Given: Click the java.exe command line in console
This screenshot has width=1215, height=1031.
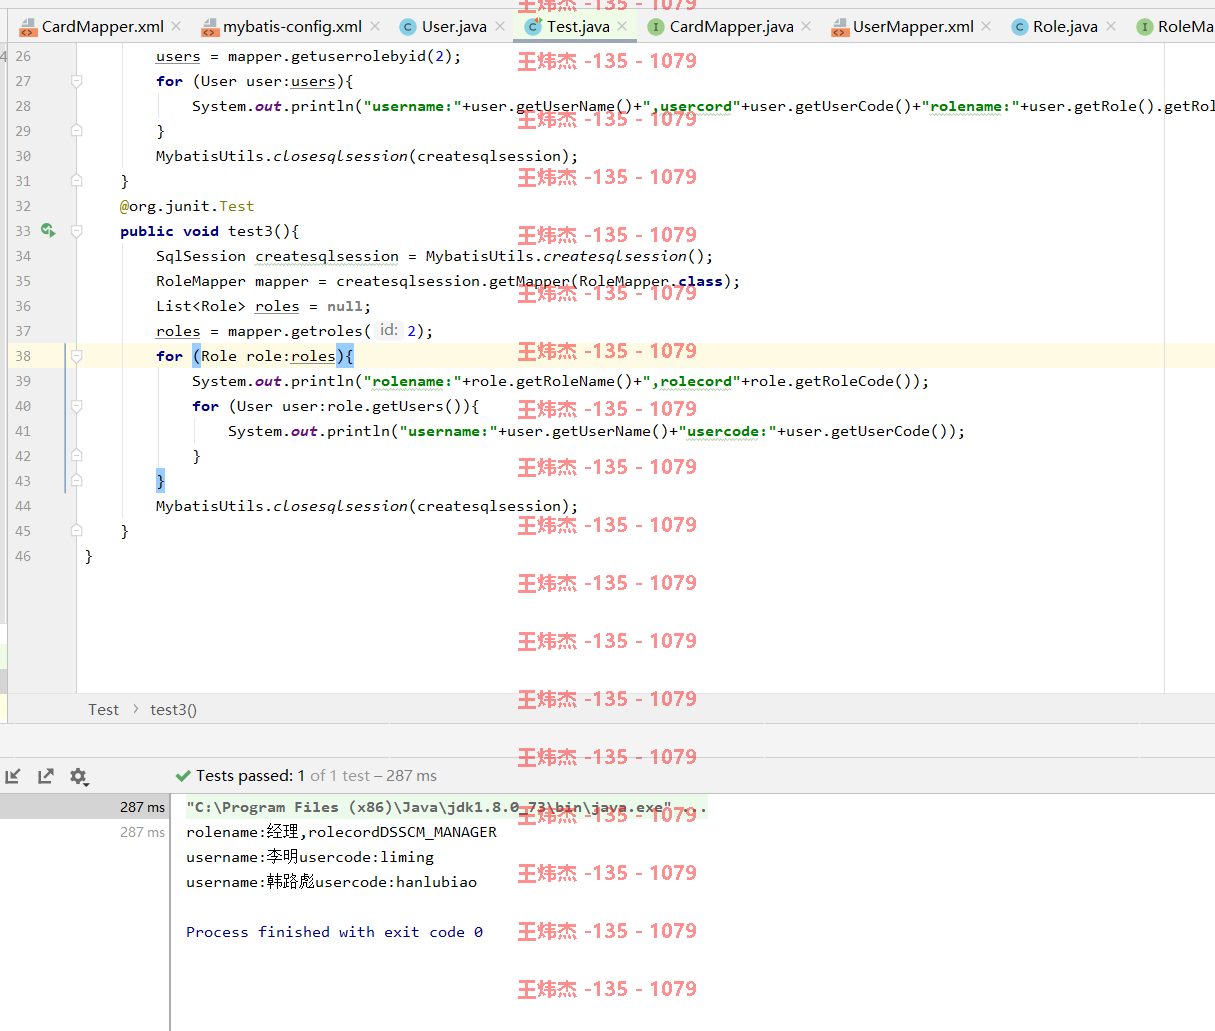Looking at the screenshot, I should [x=446, y=807].
